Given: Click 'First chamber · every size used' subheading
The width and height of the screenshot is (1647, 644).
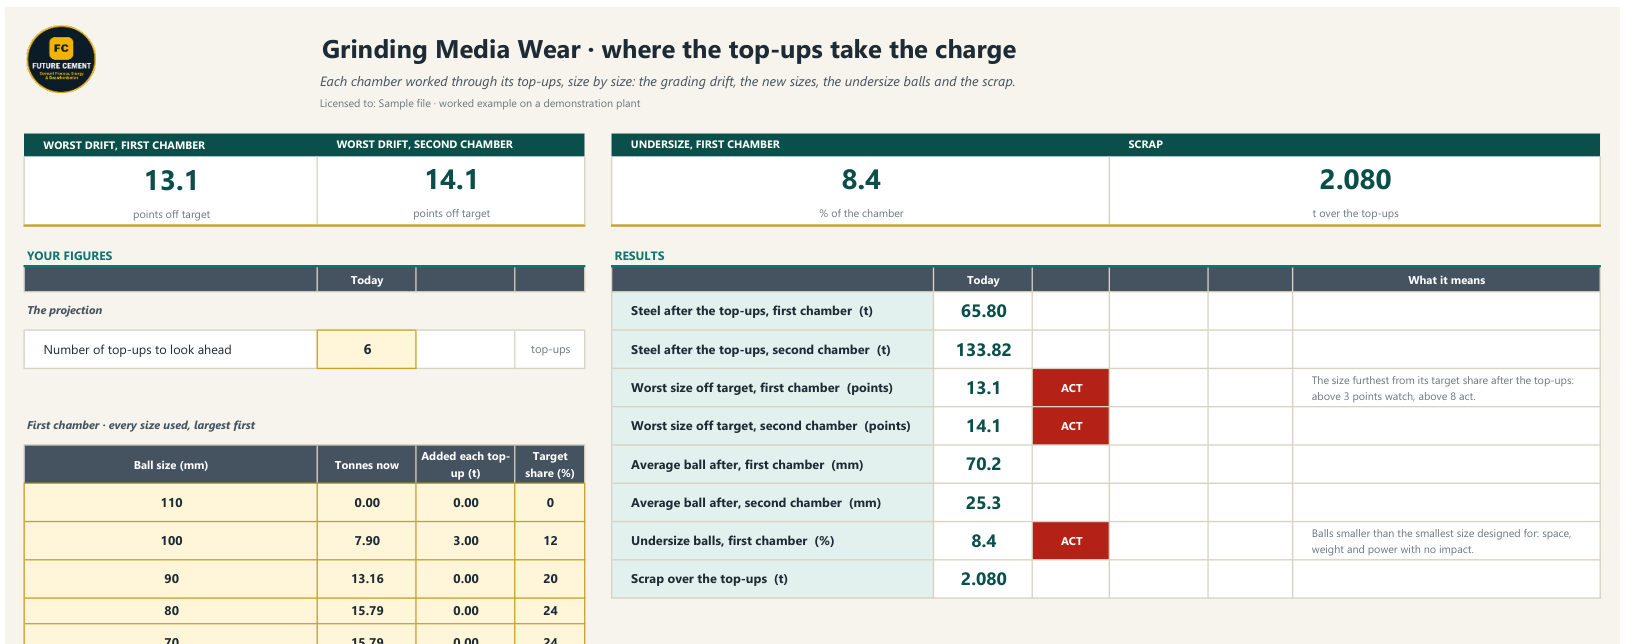Looking at the screenshot, I should coord(141,425).
